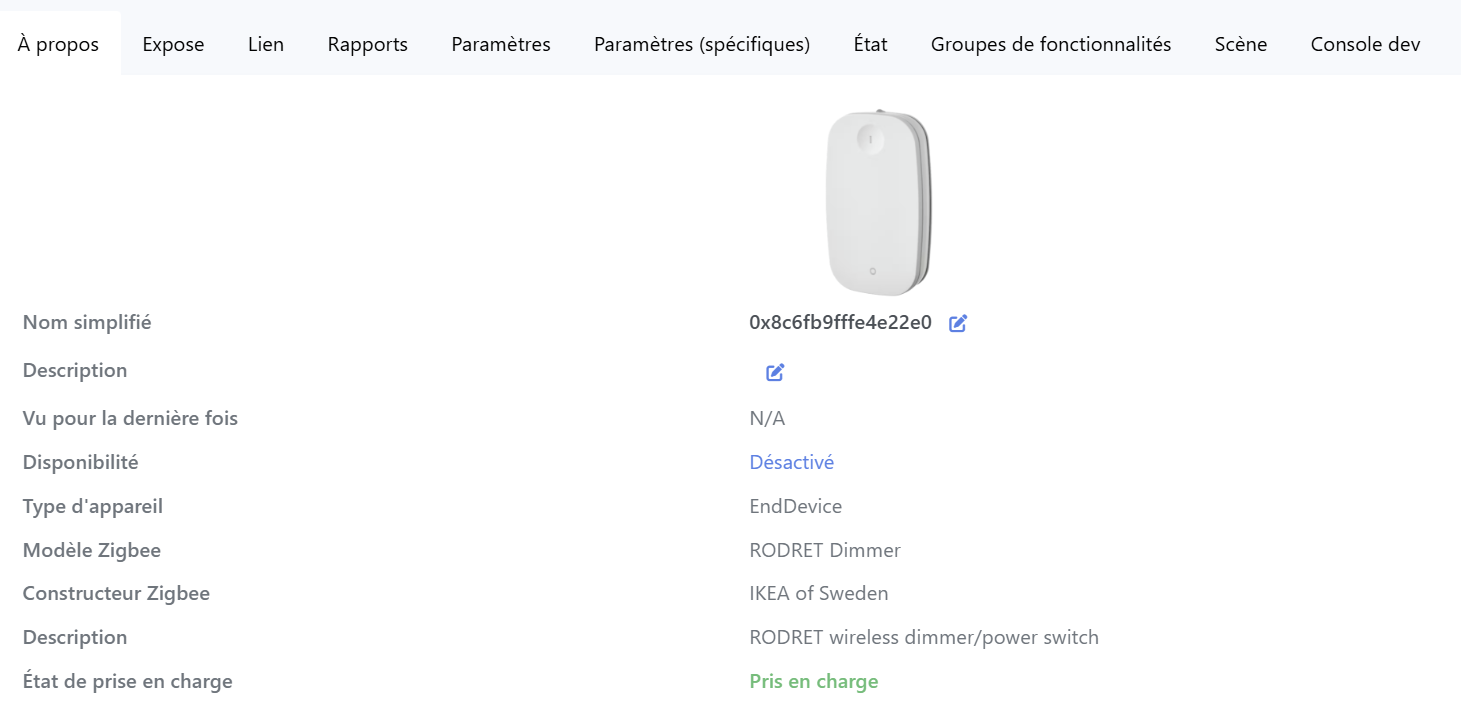Click the RODRET dimmer device image
This screenshot has height=709, width=1461.
[x=879, y=203]
